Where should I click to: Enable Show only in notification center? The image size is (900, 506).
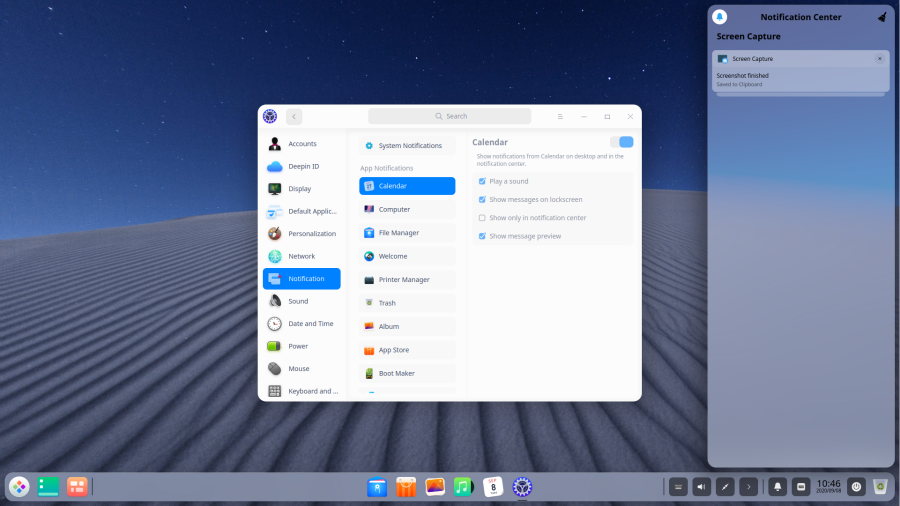click(x=482, y=217)
